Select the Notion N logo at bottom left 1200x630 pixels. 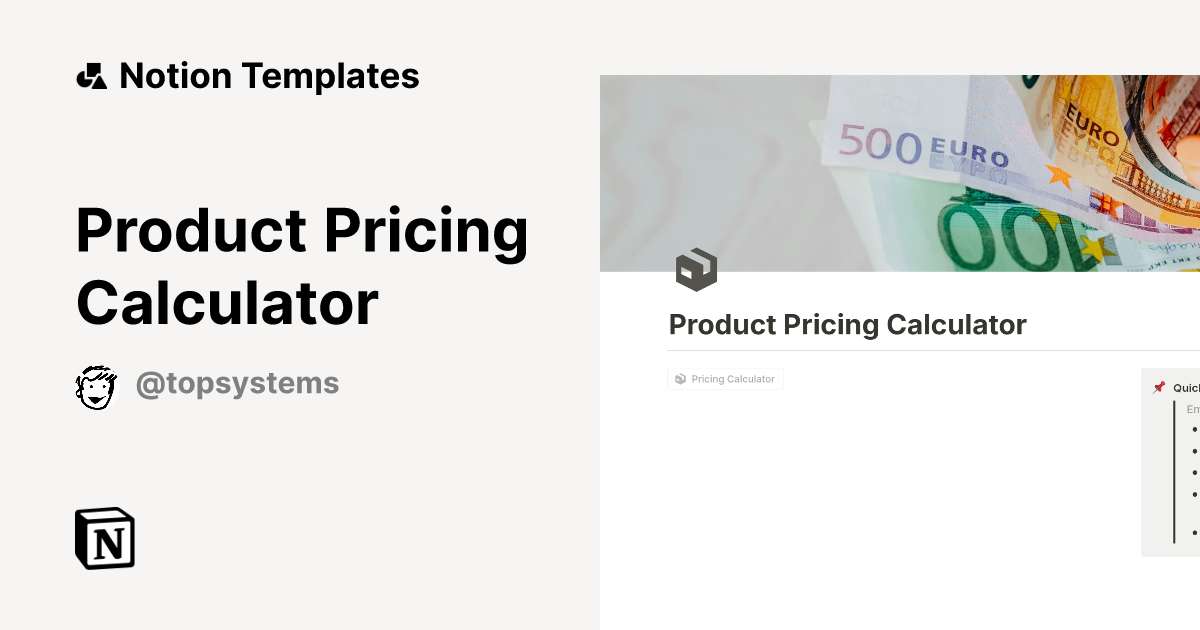pos(104,538)
